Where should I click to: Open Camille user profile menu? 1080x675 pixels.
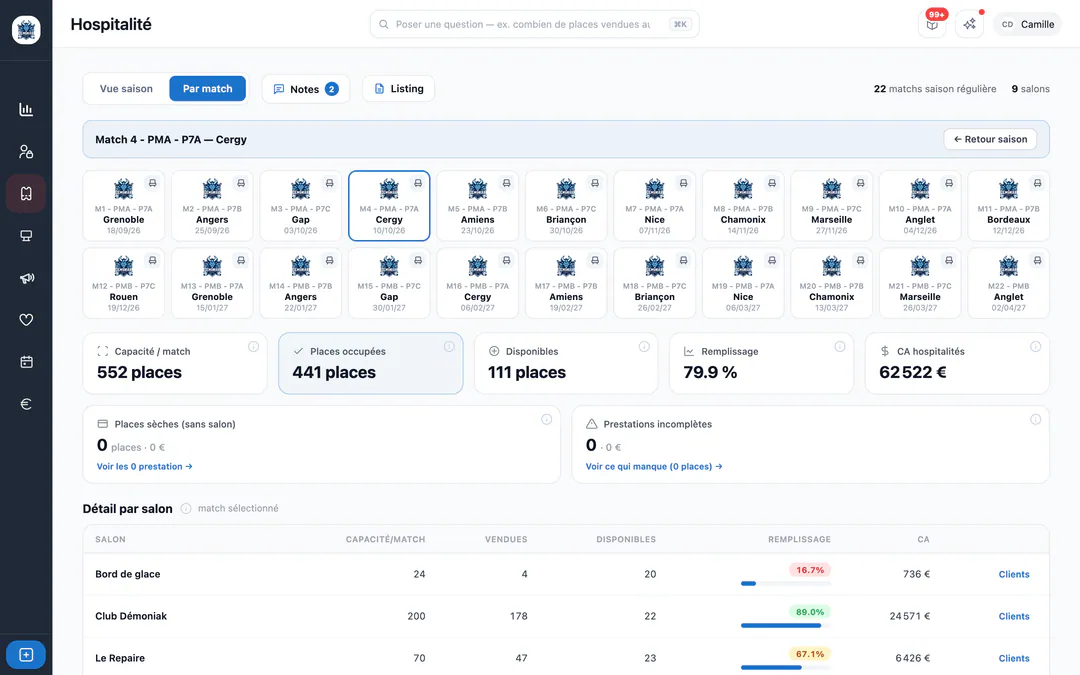point(1028,24)
